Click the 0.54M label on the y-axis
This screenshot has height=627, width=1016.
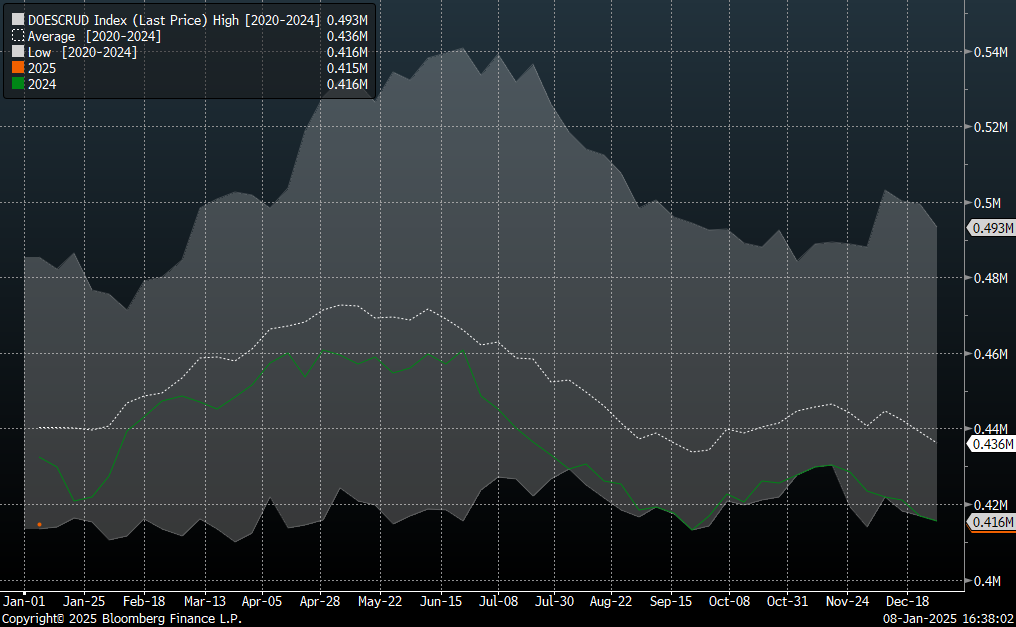[990, 52]
